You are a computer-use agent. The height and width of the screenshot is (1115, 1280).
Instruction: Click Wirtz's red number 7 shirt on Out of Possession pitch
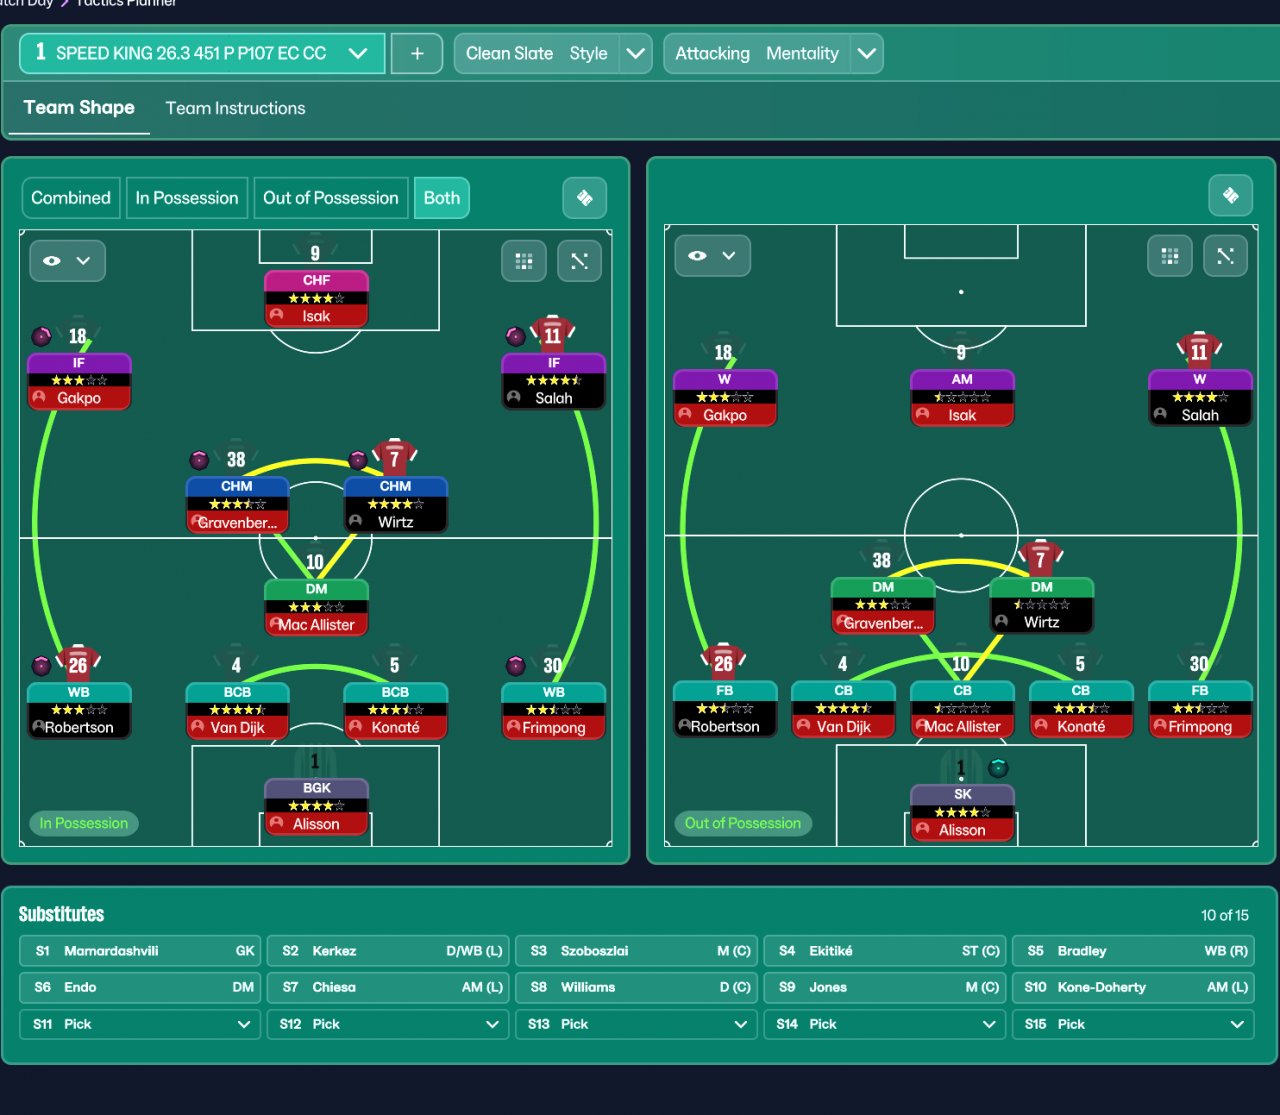[1041, 559]
